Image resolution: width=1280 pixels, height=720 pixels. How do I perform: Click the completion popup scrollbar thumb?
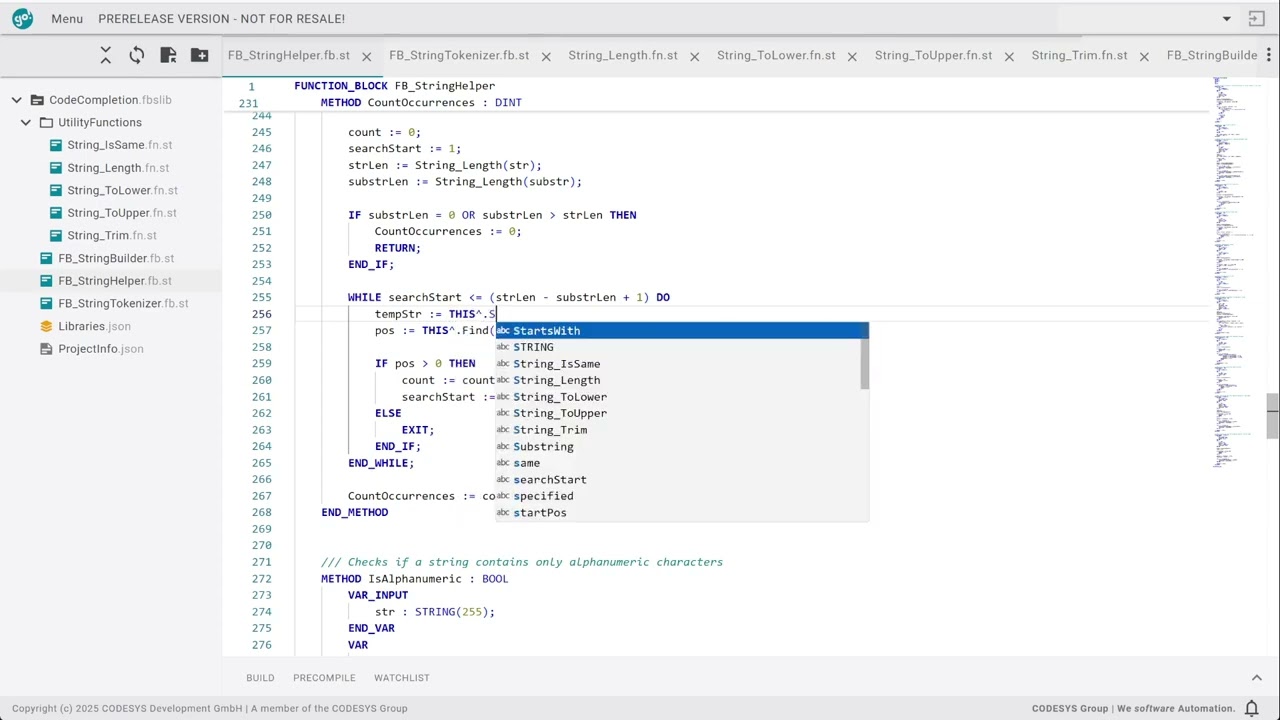(x=865, y=356)
